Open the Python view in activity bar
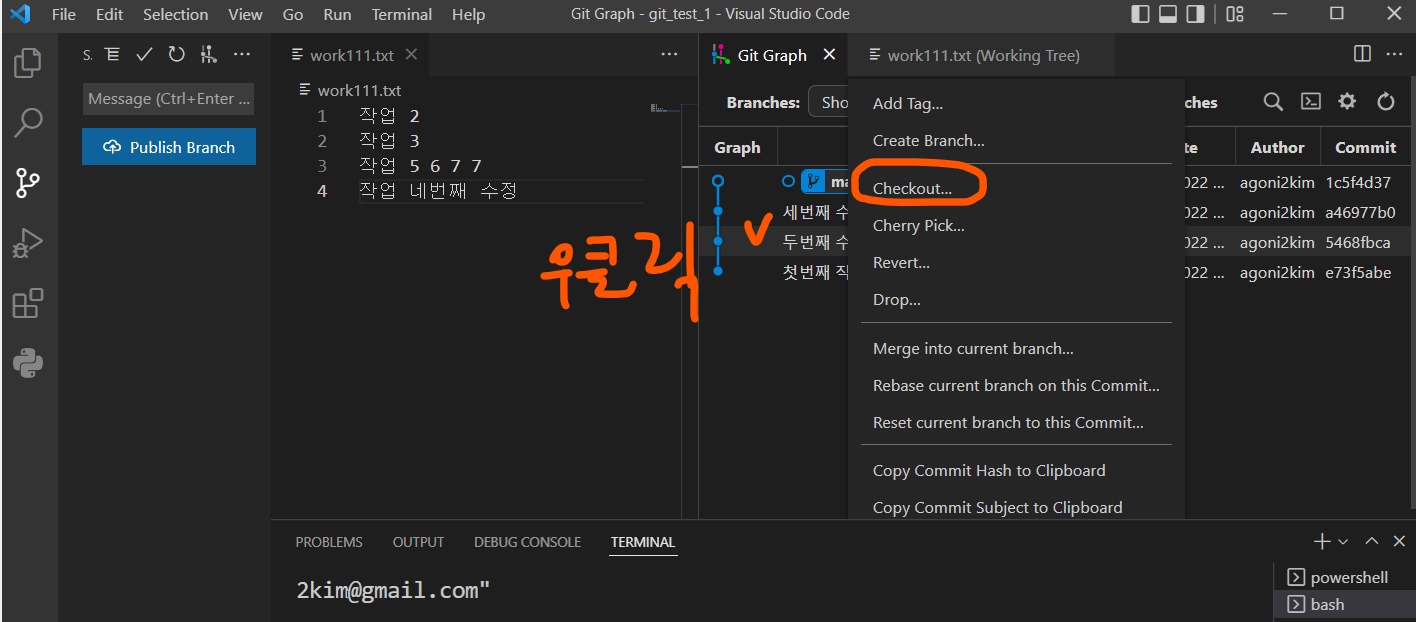This screenshot has width=1416, height=622. [x=28, y=363]
